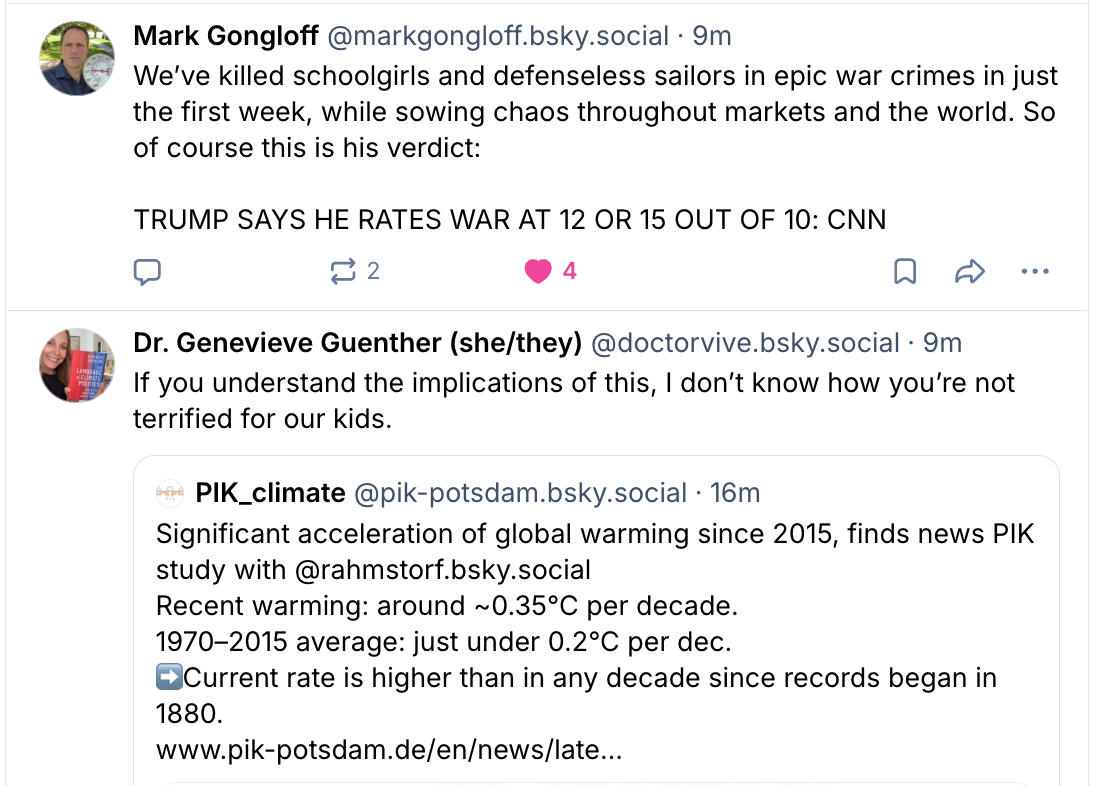This screenshot has height=786, width=1098.
Task: Click the PIK_climate small avatar icon
Action: pyautogui.click(x=171, y=493)
